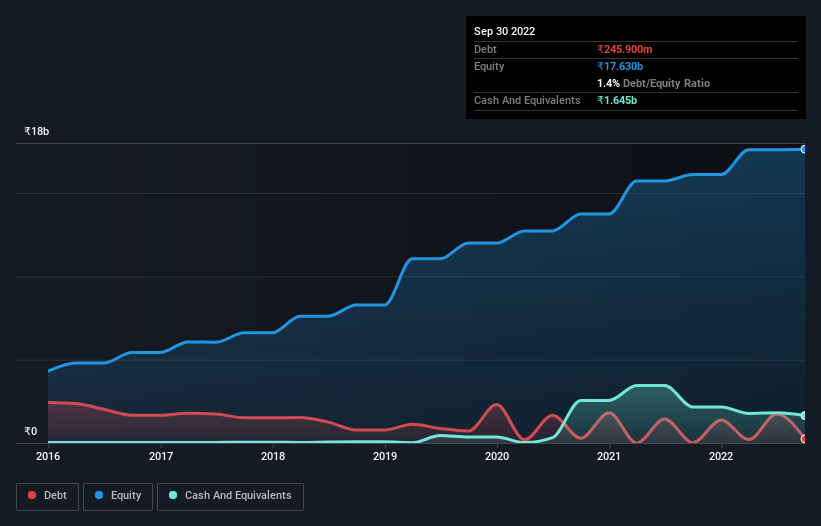
Task: Click the 2016 x-axis label
Action: tap(48, 456)
